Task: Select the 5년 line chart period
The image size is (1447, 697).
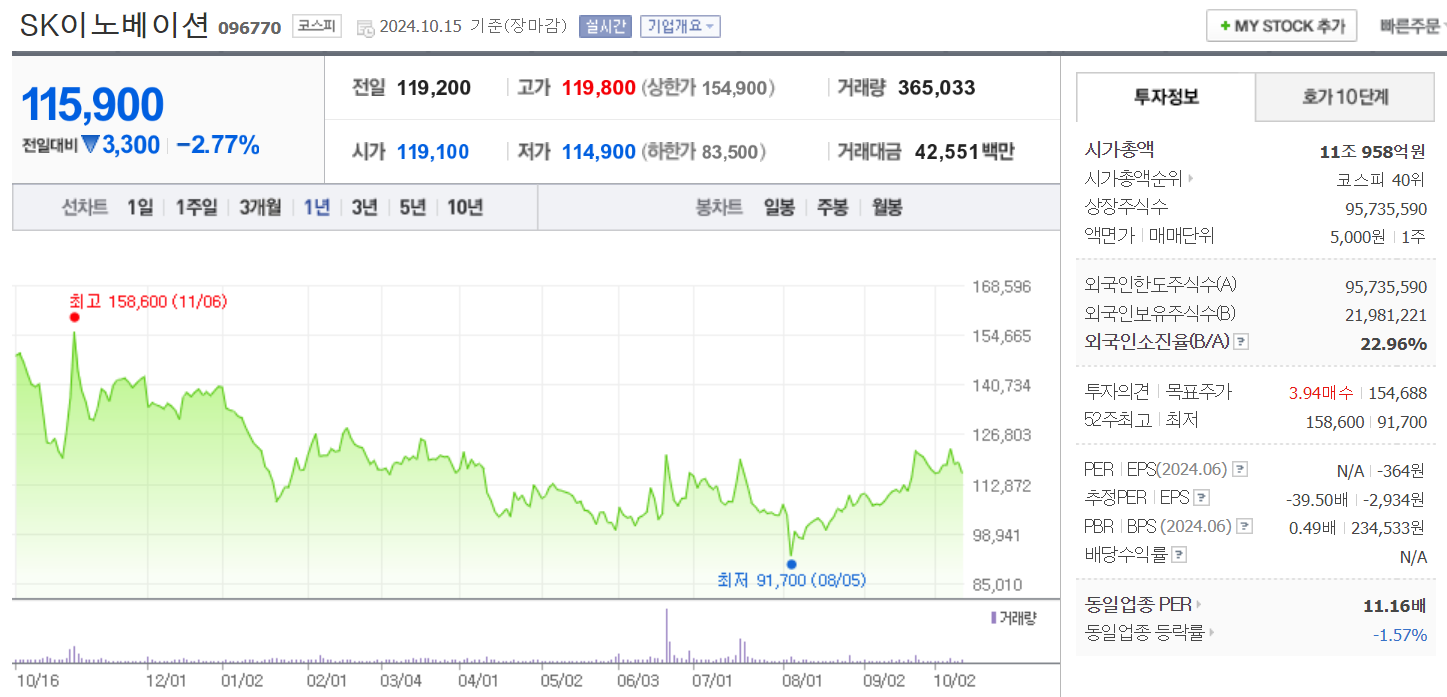Action: (413, 208)
